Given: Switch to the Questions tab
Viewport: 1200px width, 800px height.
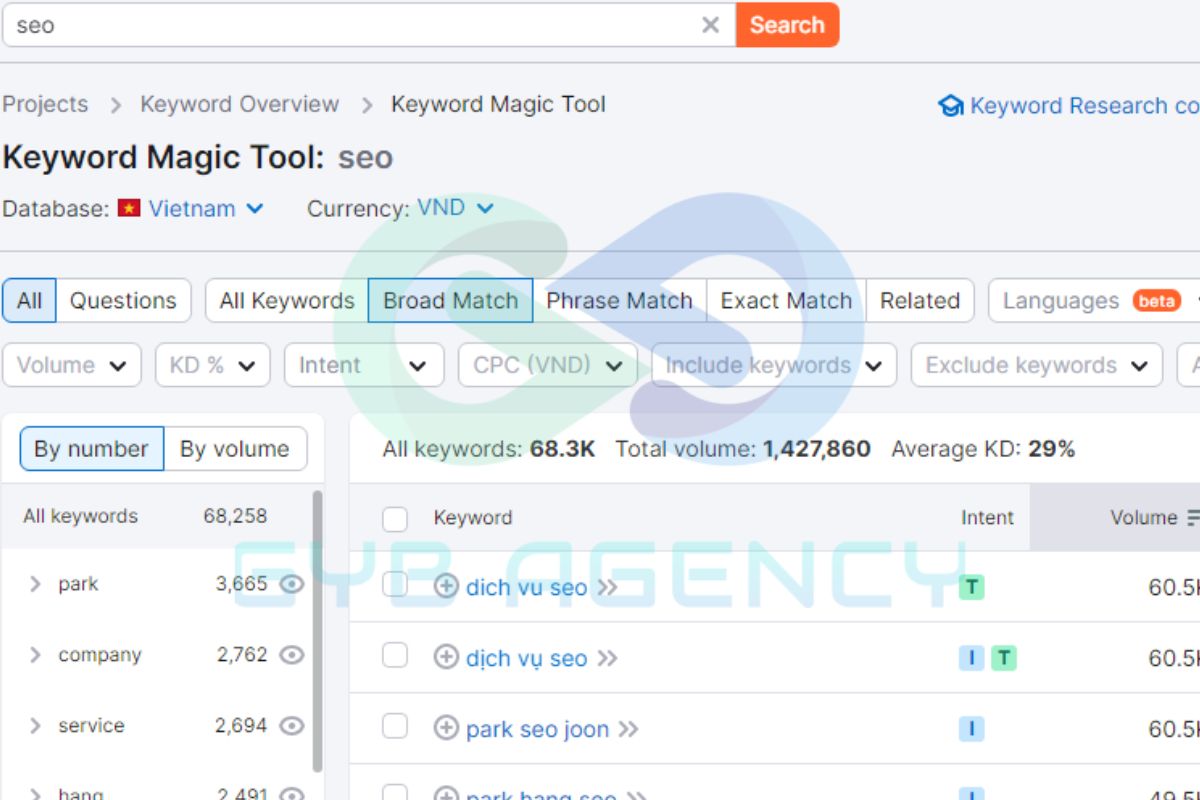Looking at the screenshot, I should pos(123,300).
